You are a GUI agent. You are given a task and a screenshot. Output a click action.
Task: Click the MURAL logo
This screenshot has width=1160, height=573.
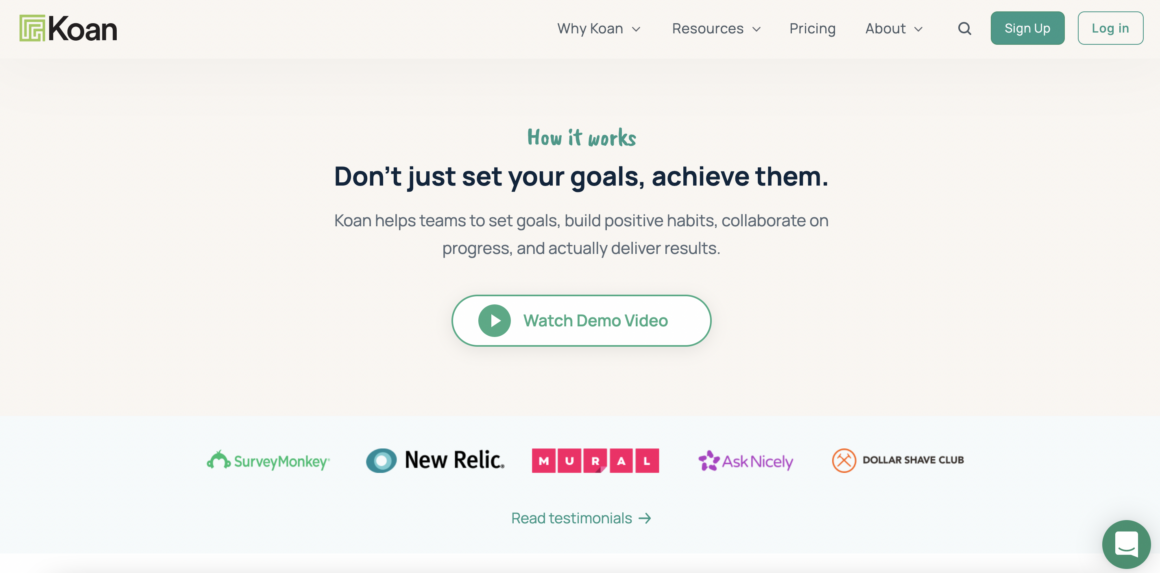click(595, 461)
